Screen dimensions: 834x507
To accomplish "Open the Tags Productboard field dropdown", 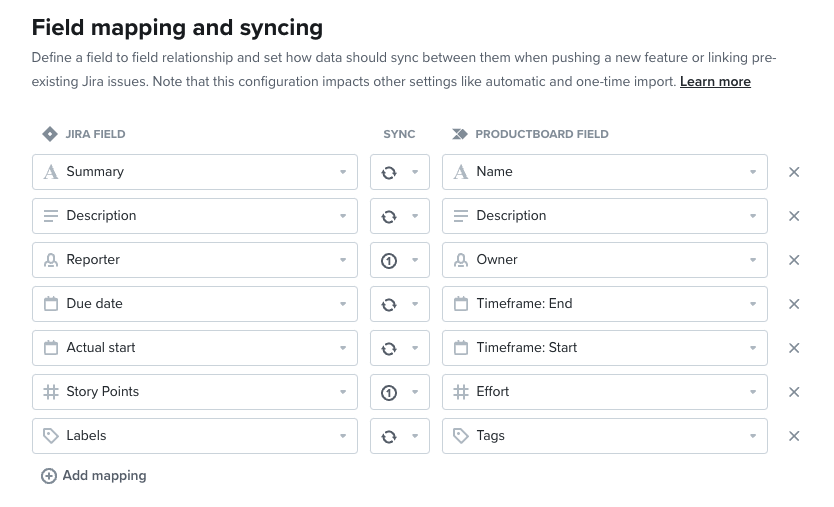I will (605, 436).
